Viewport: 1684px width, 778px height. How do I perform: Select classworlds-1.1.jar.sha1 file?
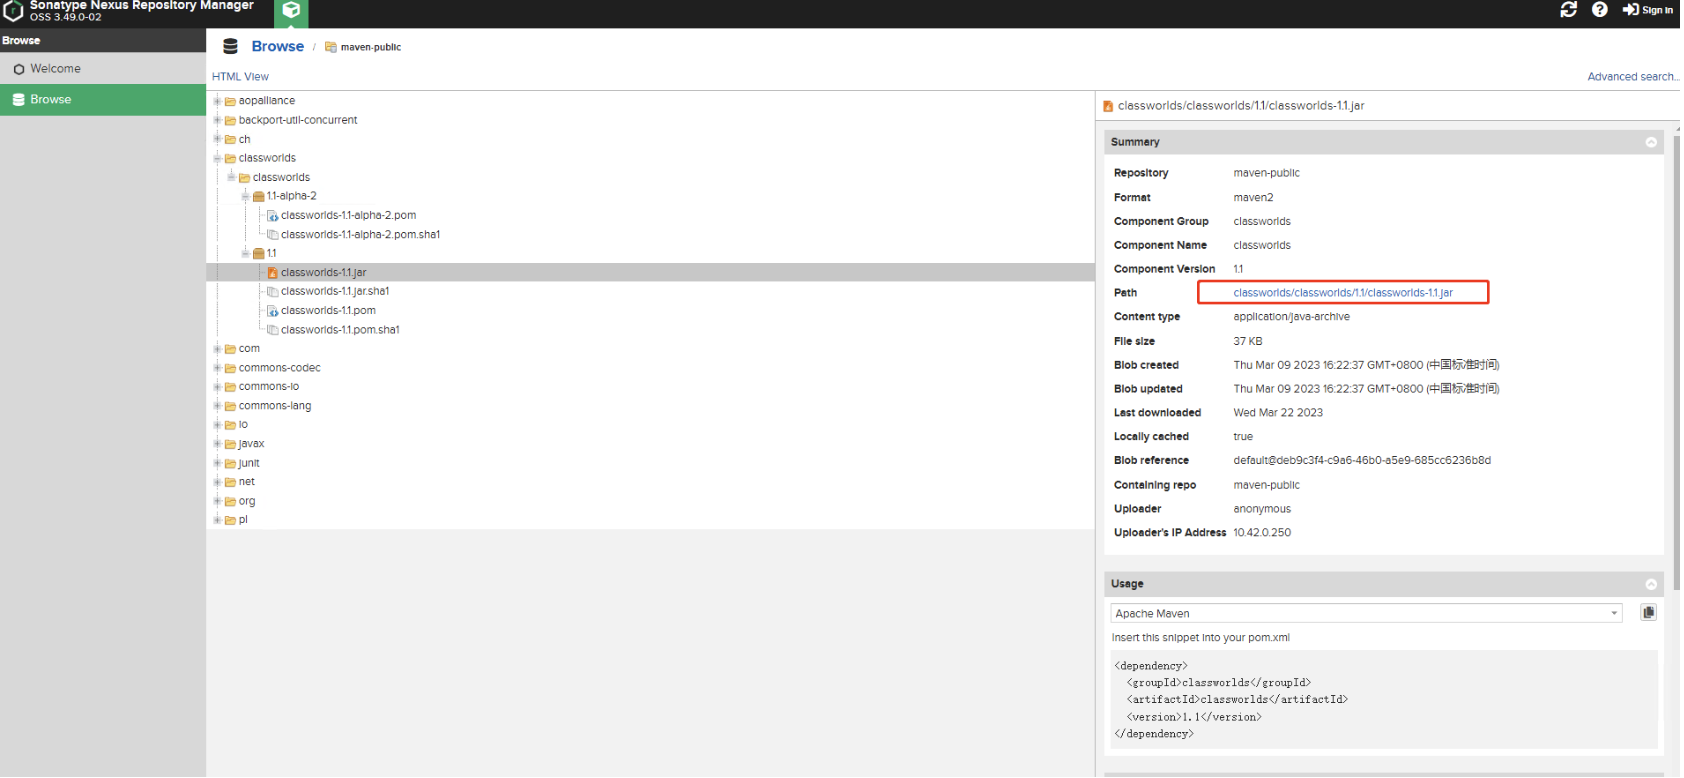[x=335, y=291]
